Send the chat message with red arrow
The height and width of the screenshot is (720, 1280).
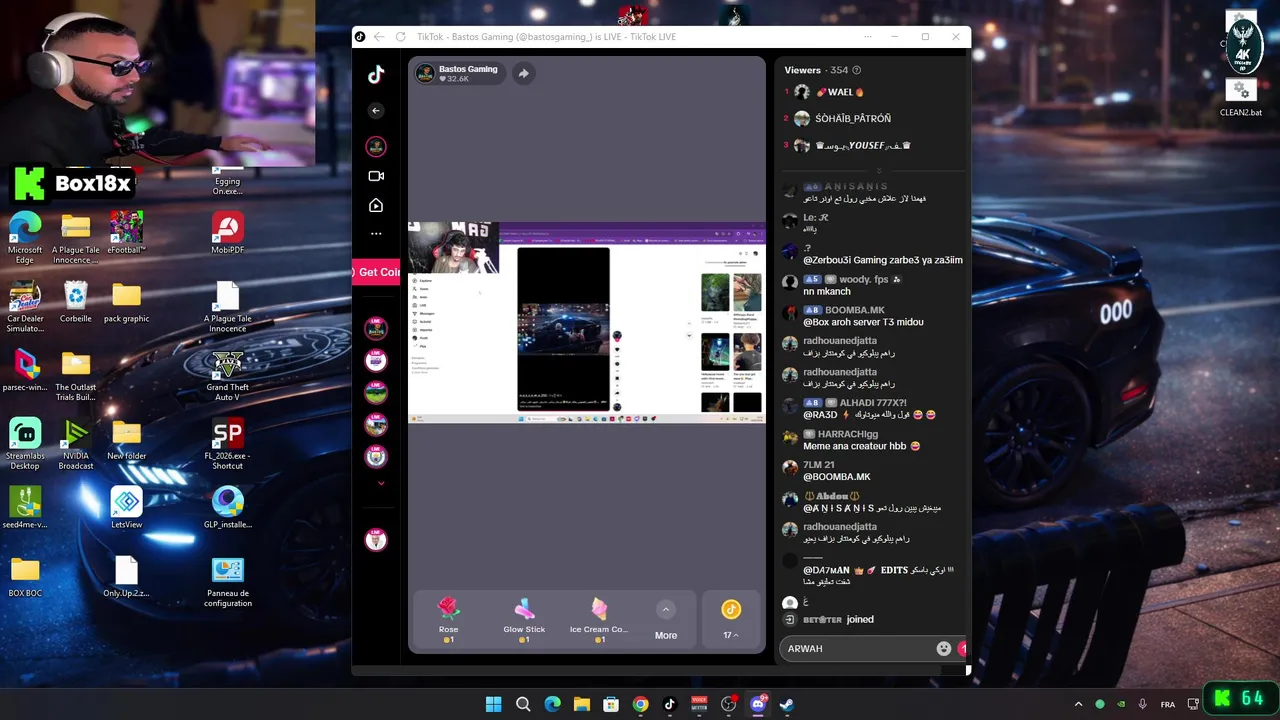tap(962, 649)
